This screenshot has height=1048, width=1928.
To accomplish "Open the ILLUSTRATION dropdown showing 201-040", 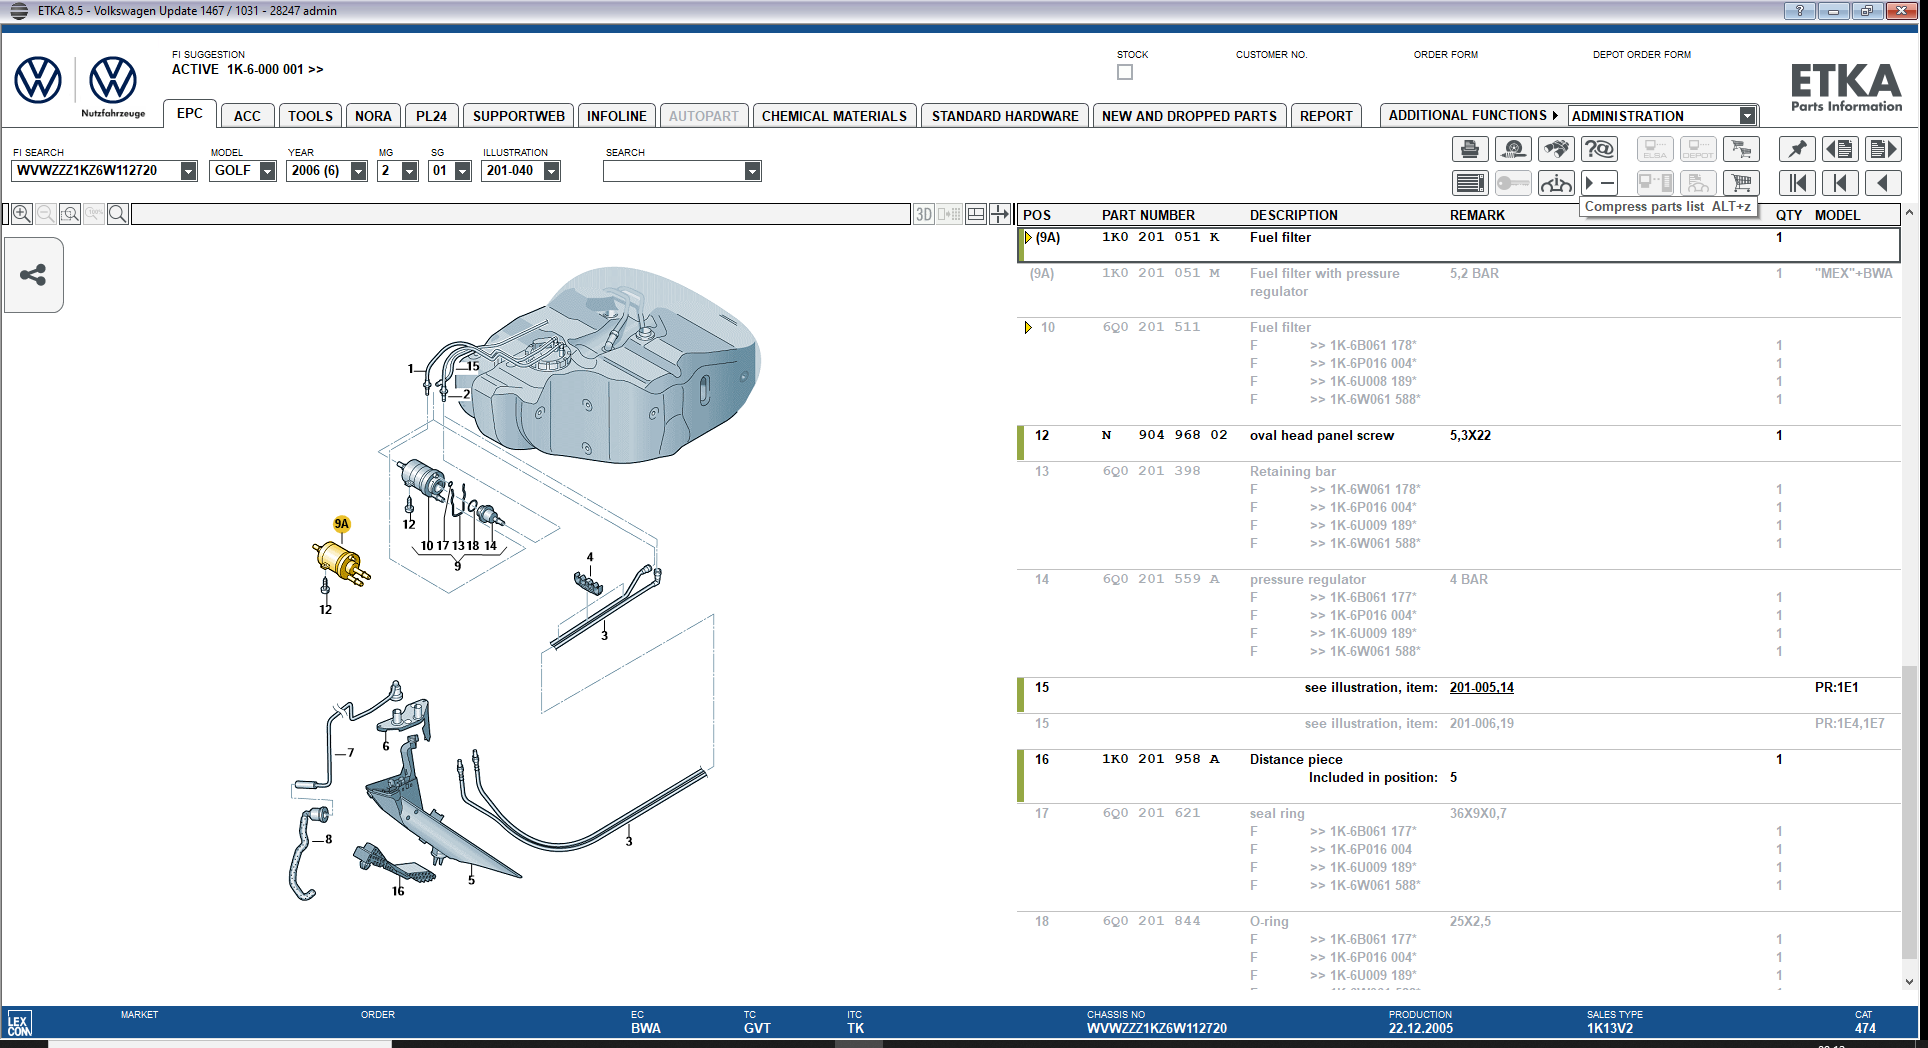I will (551, 171).
